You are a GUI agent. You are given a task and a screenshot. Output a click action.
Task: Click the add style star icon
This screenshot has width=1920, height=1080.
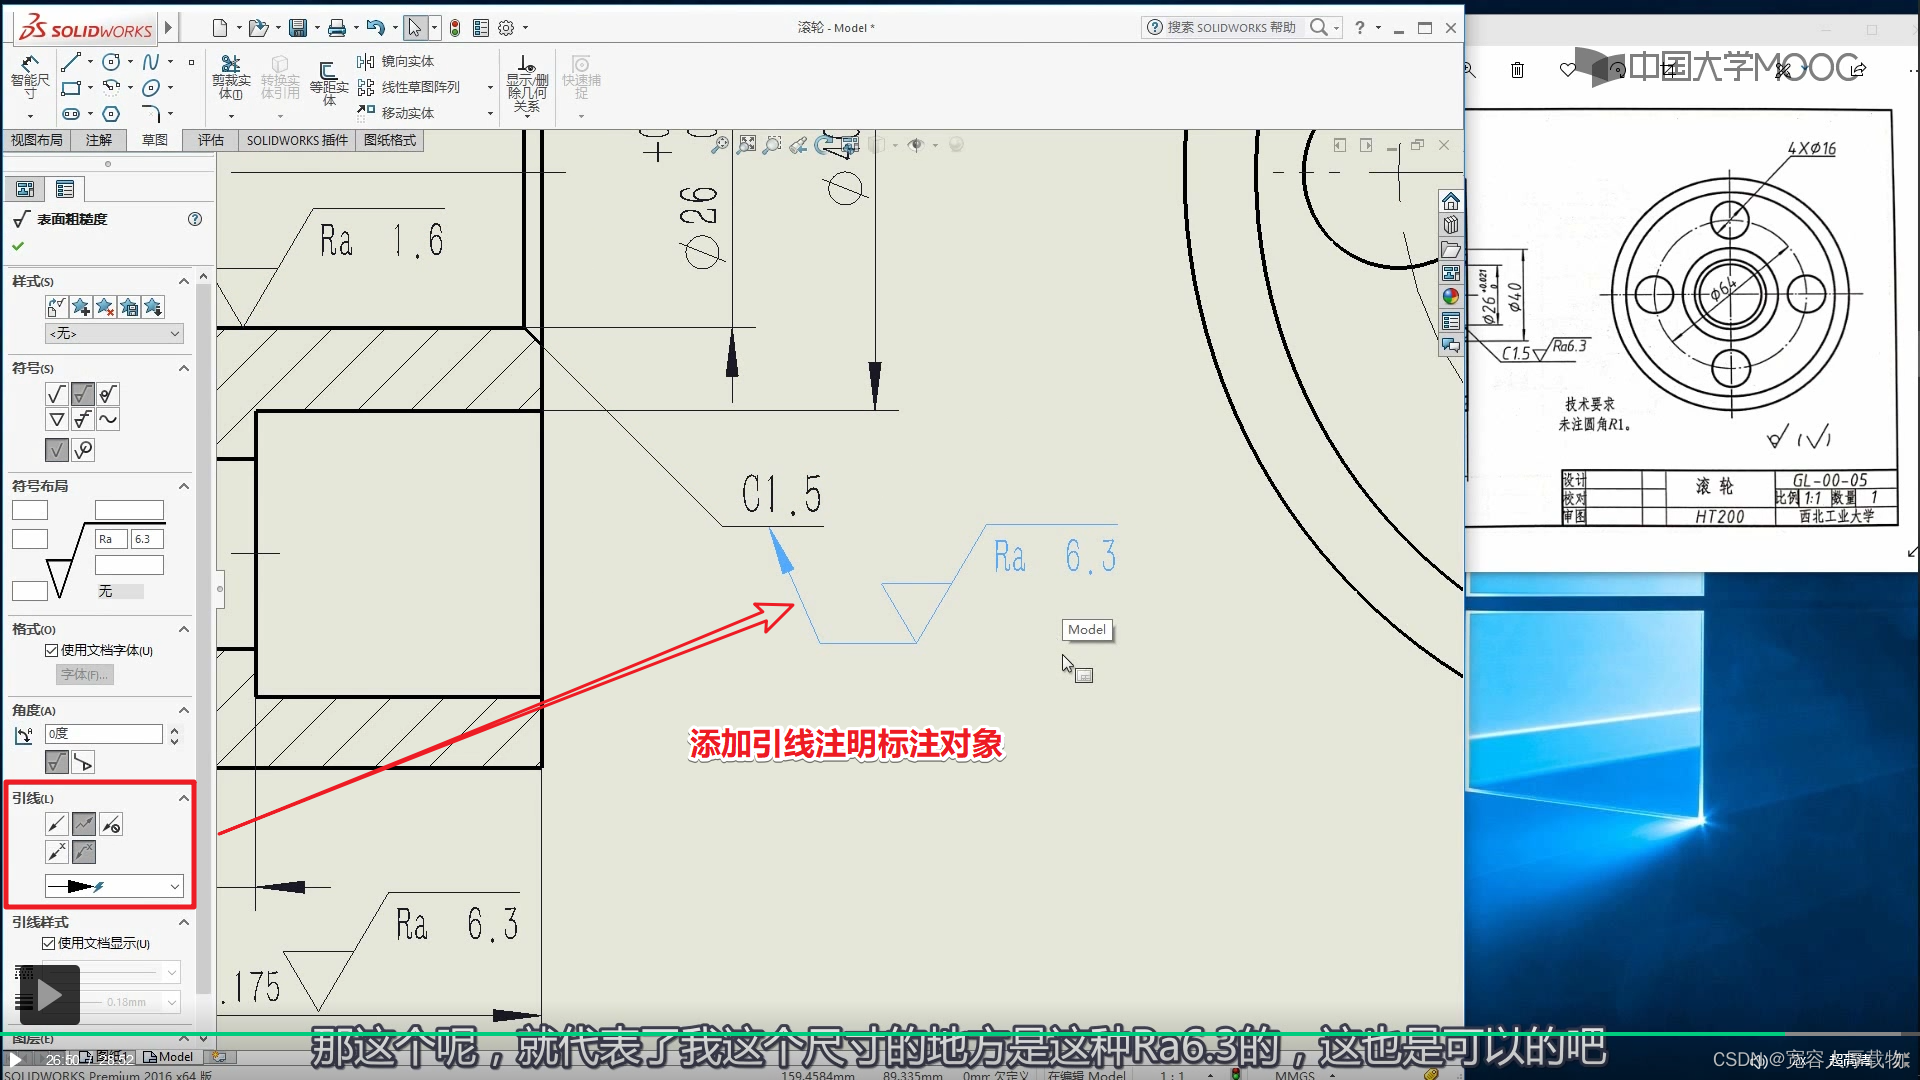[81, 307]
